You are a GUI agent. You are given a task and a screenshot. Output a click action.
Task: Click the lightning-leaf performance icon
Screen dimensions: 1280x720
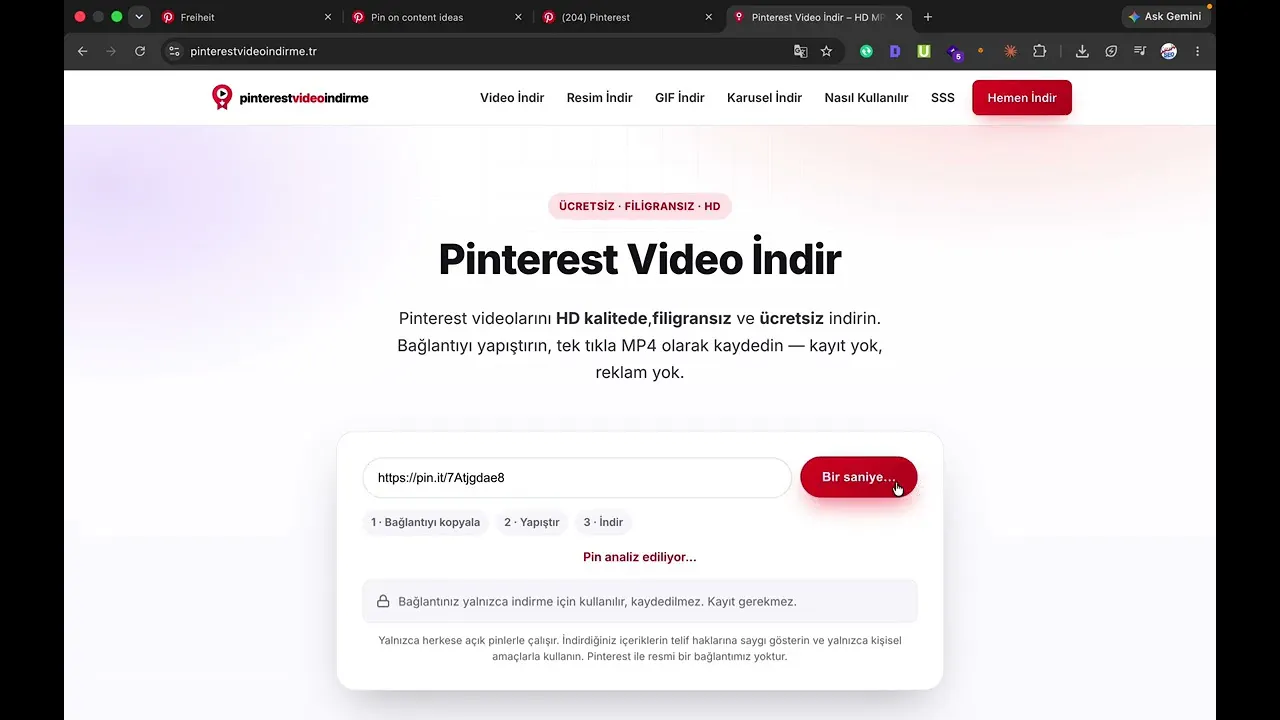(1111, 51)
